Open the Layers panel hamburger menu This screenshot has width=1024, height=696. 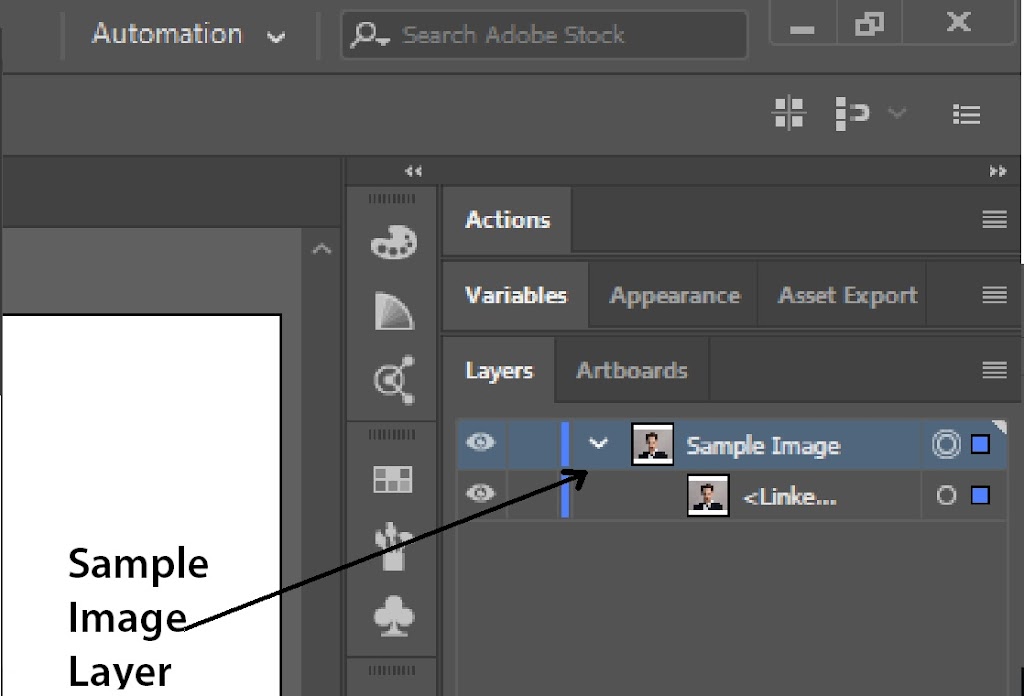(x=993, y=370)
